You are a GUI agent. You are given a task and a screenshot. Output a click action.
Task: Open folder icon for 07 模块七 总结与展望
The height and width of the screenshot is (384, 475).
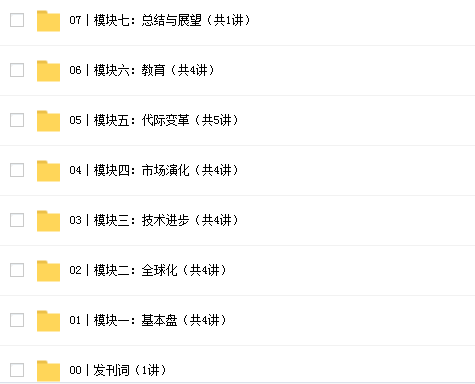click(x=48, y=21)
